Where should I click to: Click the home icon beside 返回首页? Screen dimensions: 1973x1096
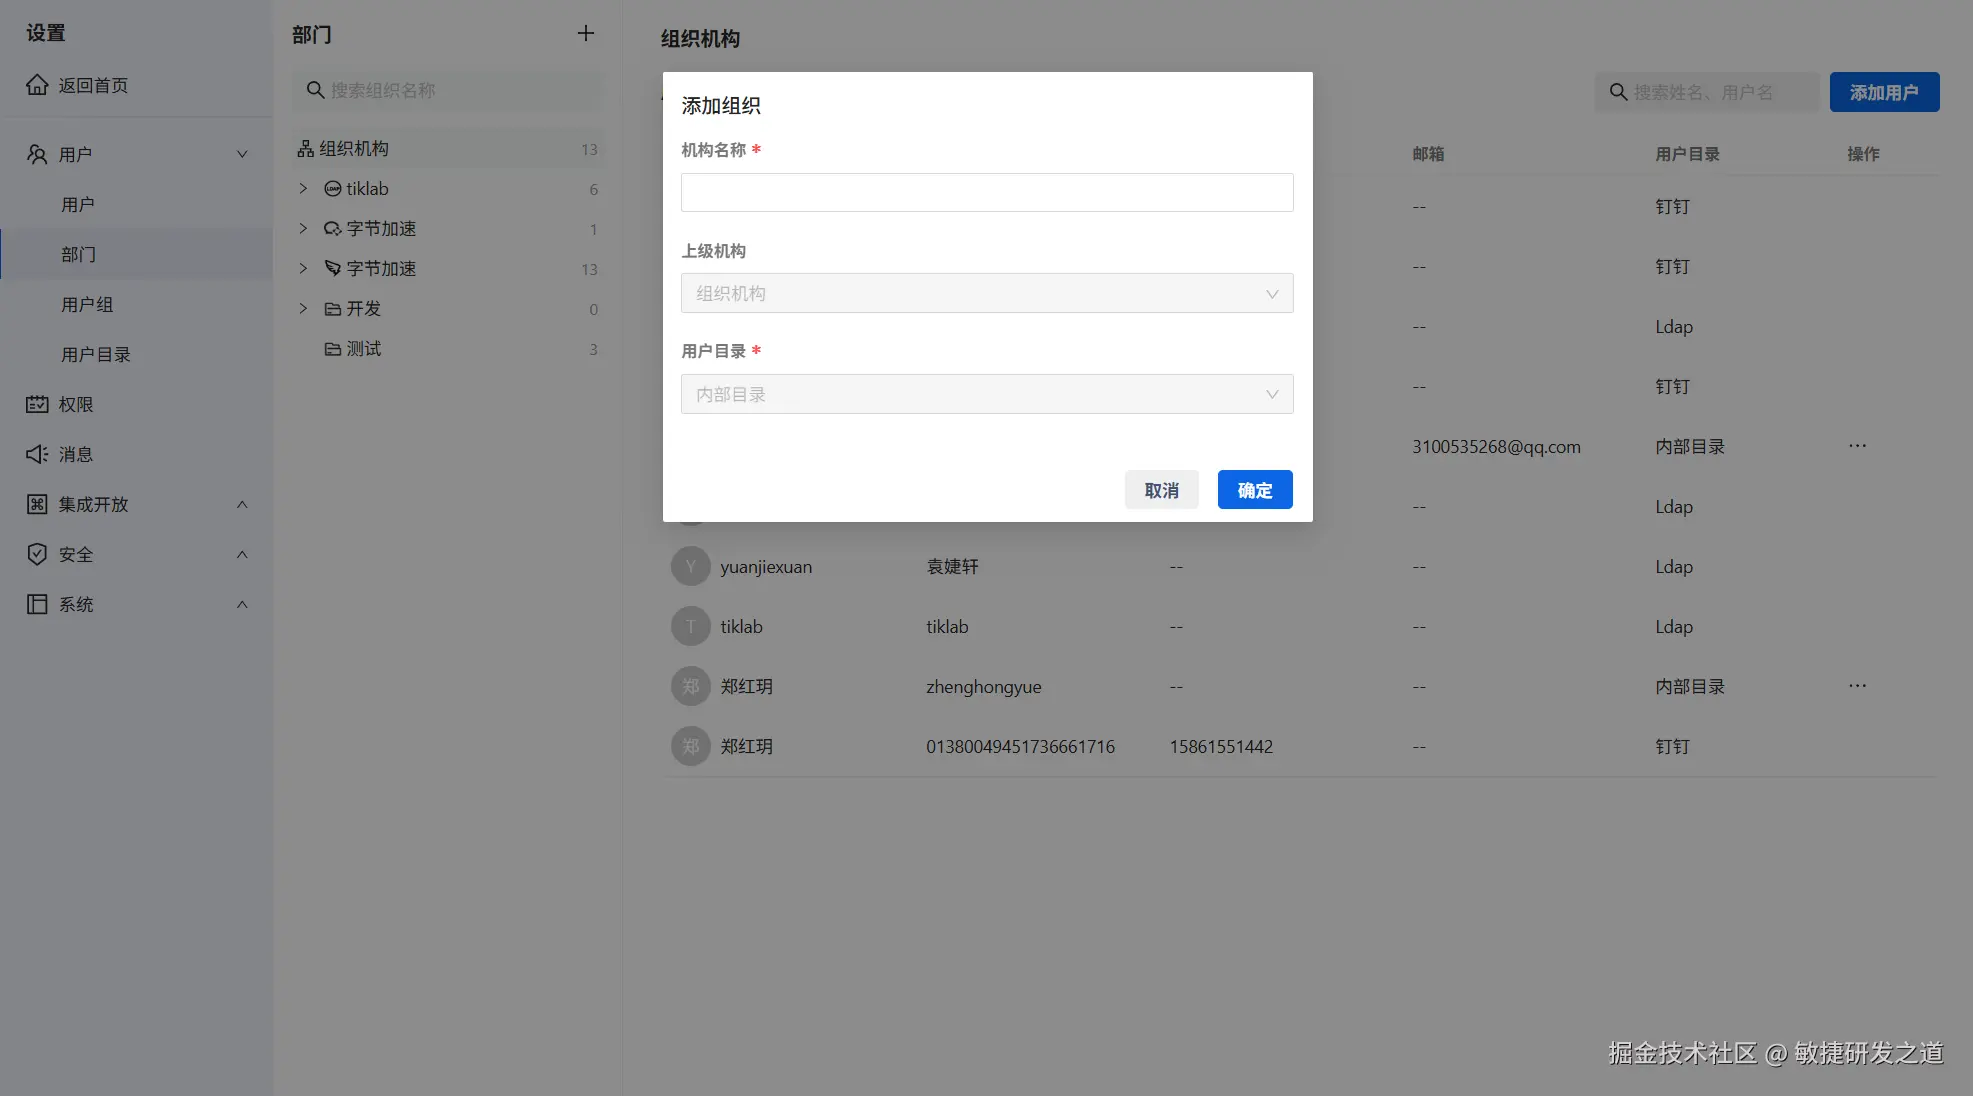37,85
